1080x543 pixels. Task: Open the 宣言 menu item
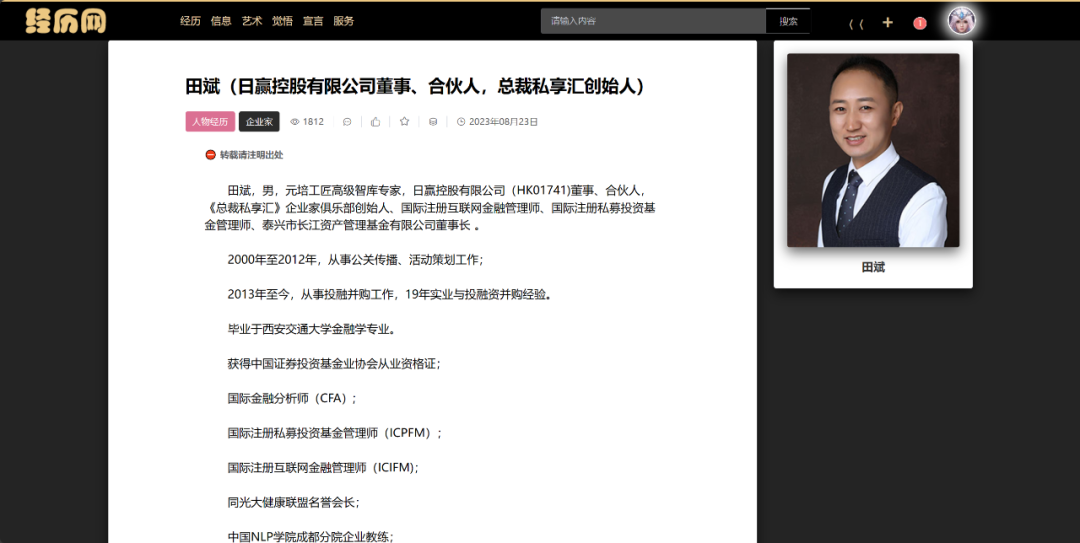coord(313,21)
